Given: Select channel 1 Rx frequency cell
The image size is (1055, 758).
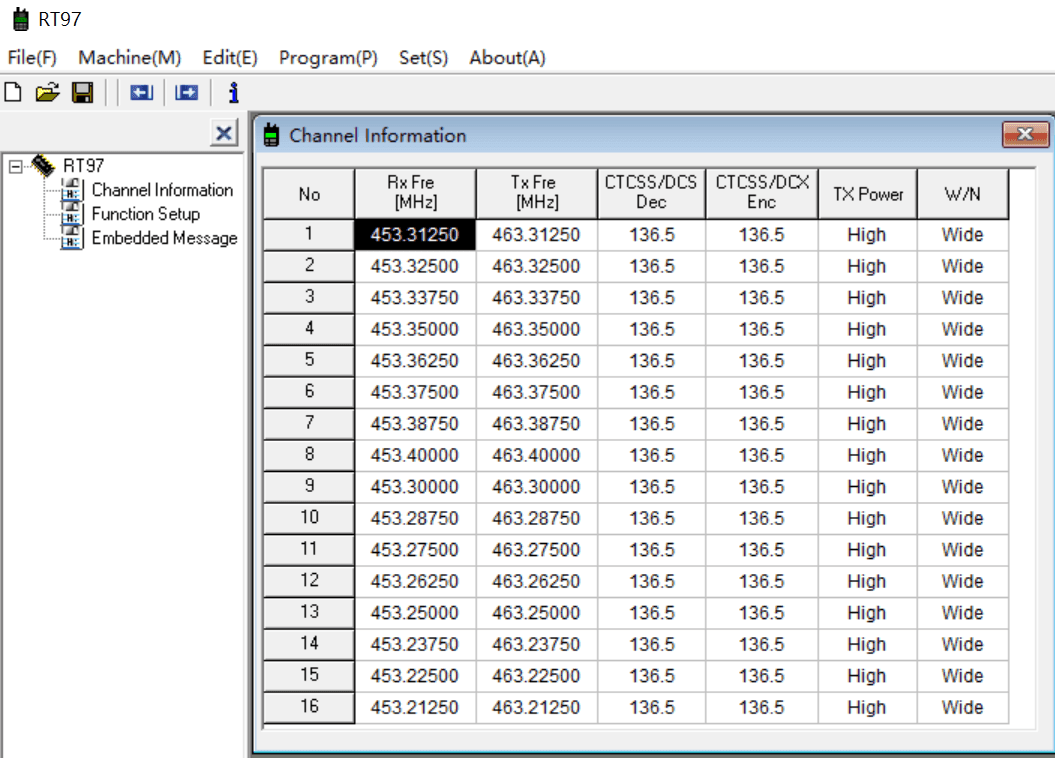Looking at the screenshot, I should tap(415, 235).
